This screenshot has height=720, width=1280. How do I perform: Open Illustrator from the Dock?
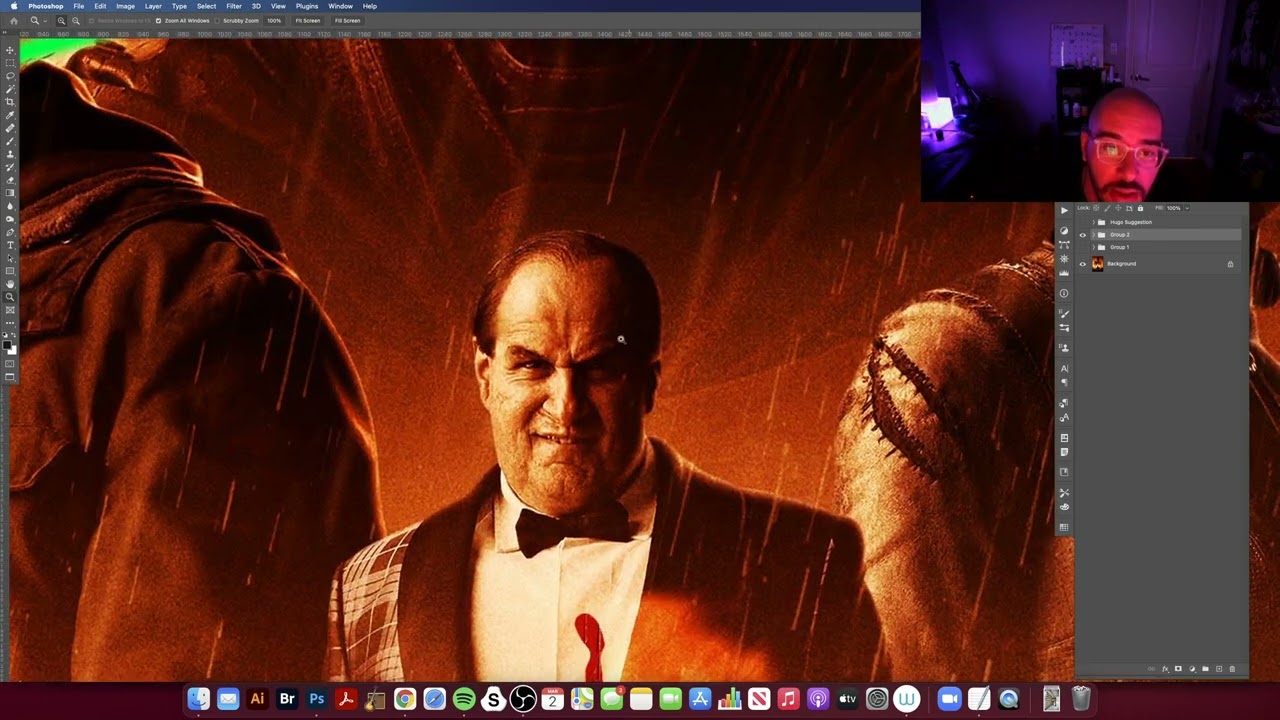tap(257, 699)
